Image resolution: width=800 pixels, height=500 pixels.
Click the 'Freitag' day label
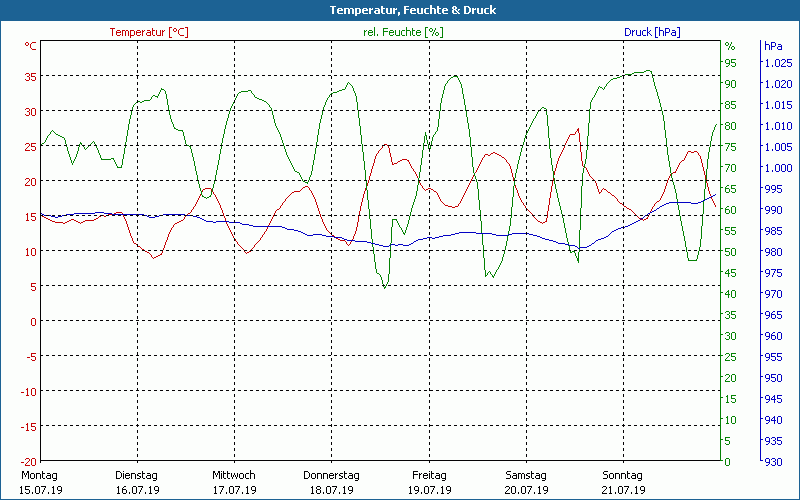[x=429, y=476]
